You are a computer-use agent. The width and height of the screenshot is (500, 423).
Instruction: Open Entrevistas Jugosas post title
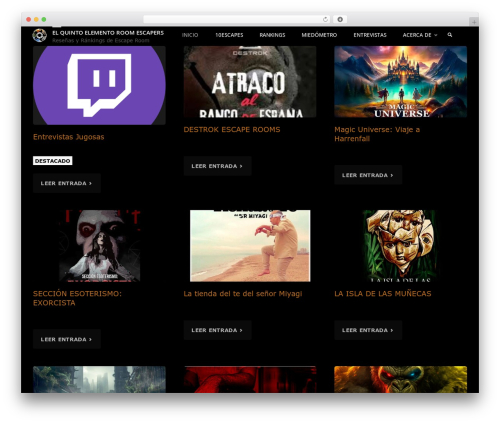click(69, 137)
